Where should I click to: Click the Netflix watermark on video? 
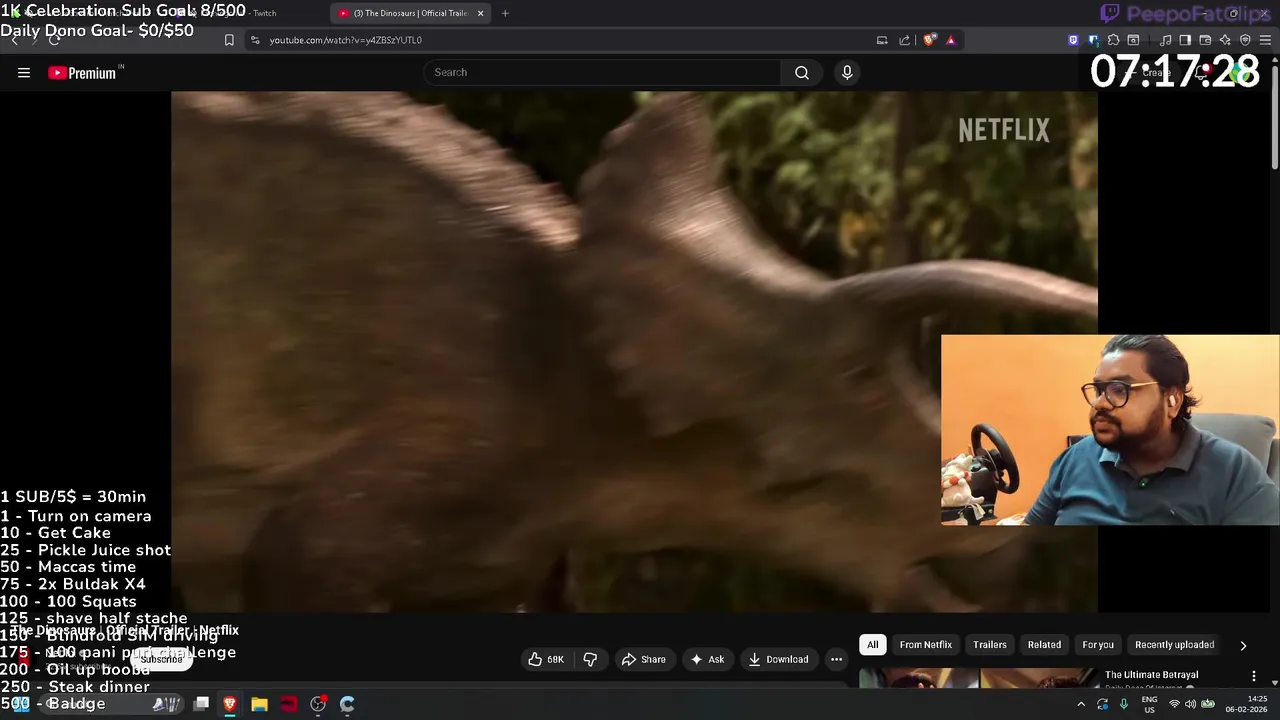pos(1004,130)
